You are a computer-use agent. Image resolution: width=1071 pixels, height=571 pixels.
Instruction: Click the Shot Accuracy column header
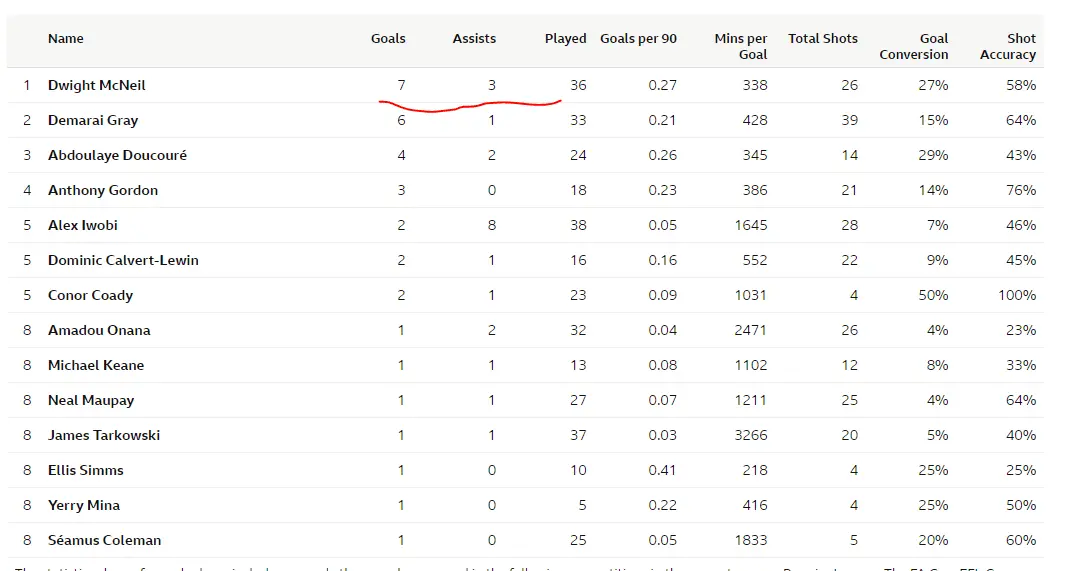[1007, 46]
